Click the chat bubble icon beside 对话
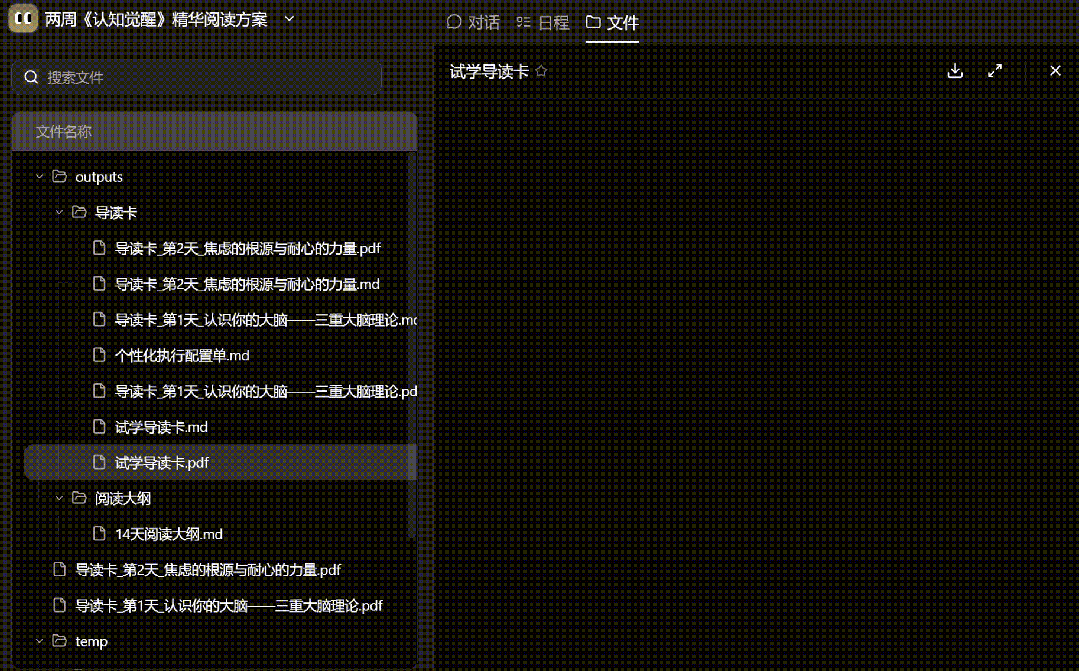The image size is (1079, 671). tap(454, 21)
